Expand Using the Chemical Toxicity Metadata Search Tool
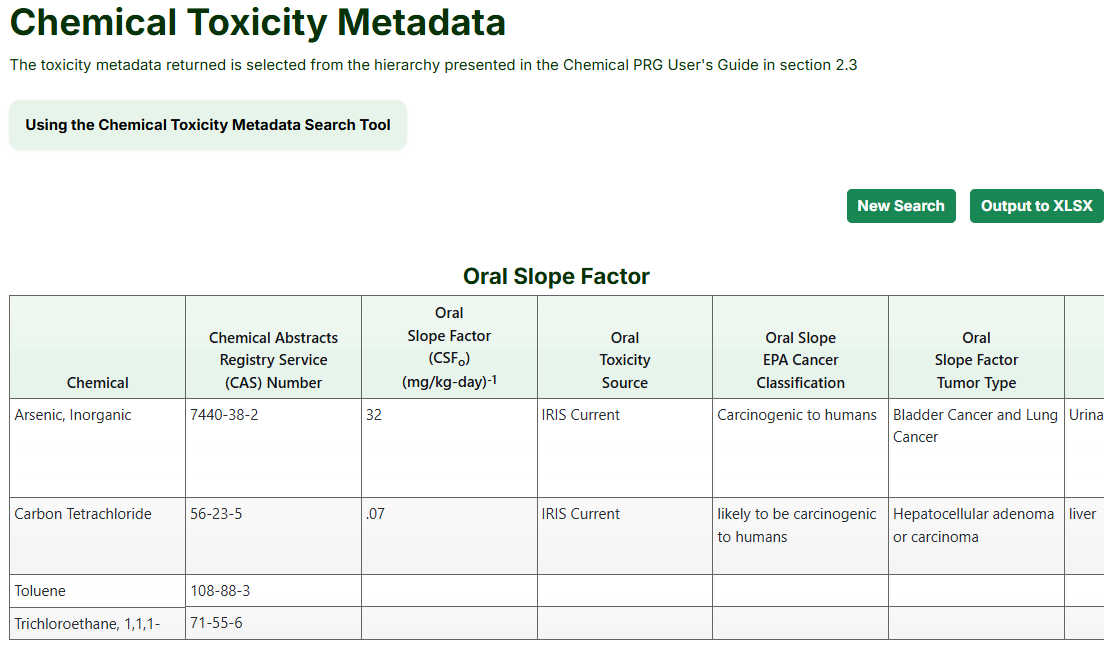The image size is (1108, 649). 208,125
